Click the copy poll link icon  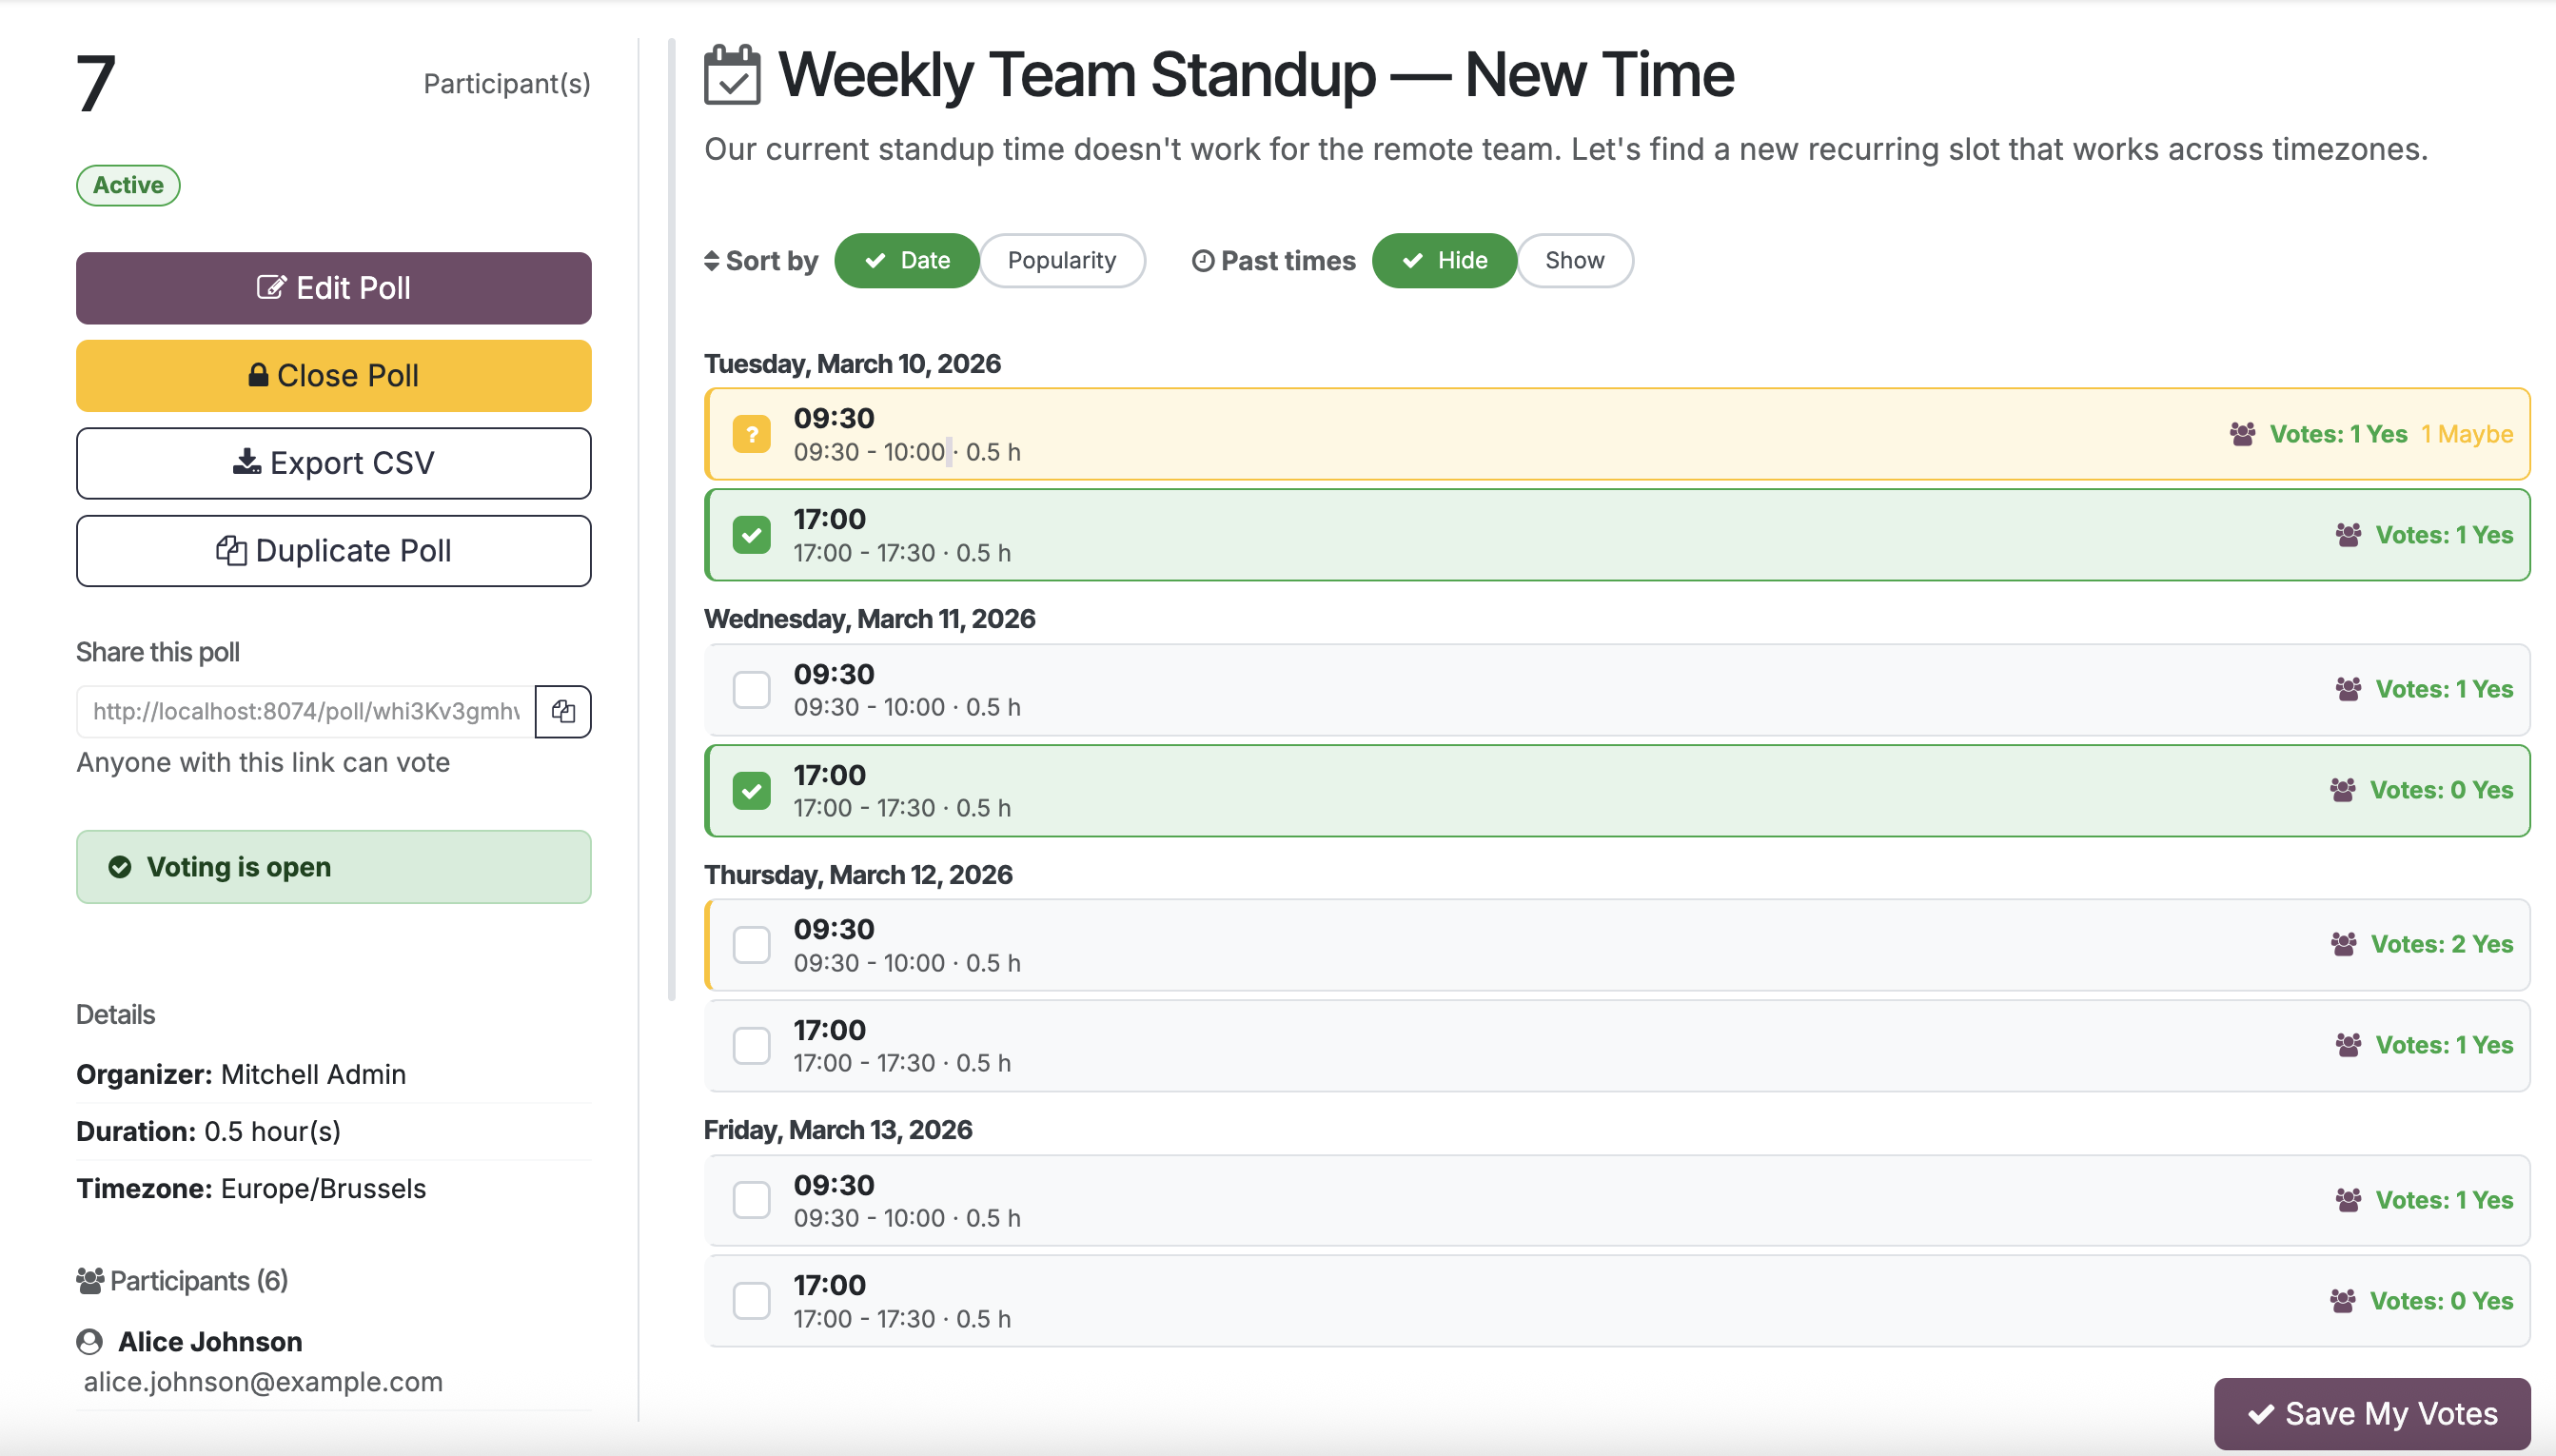(x=563, y=711)
